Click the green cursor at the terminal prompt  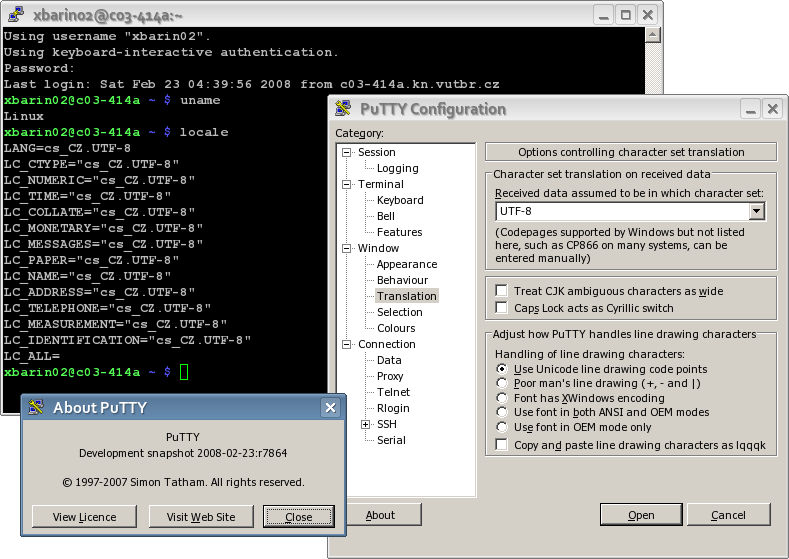(184, 372)
